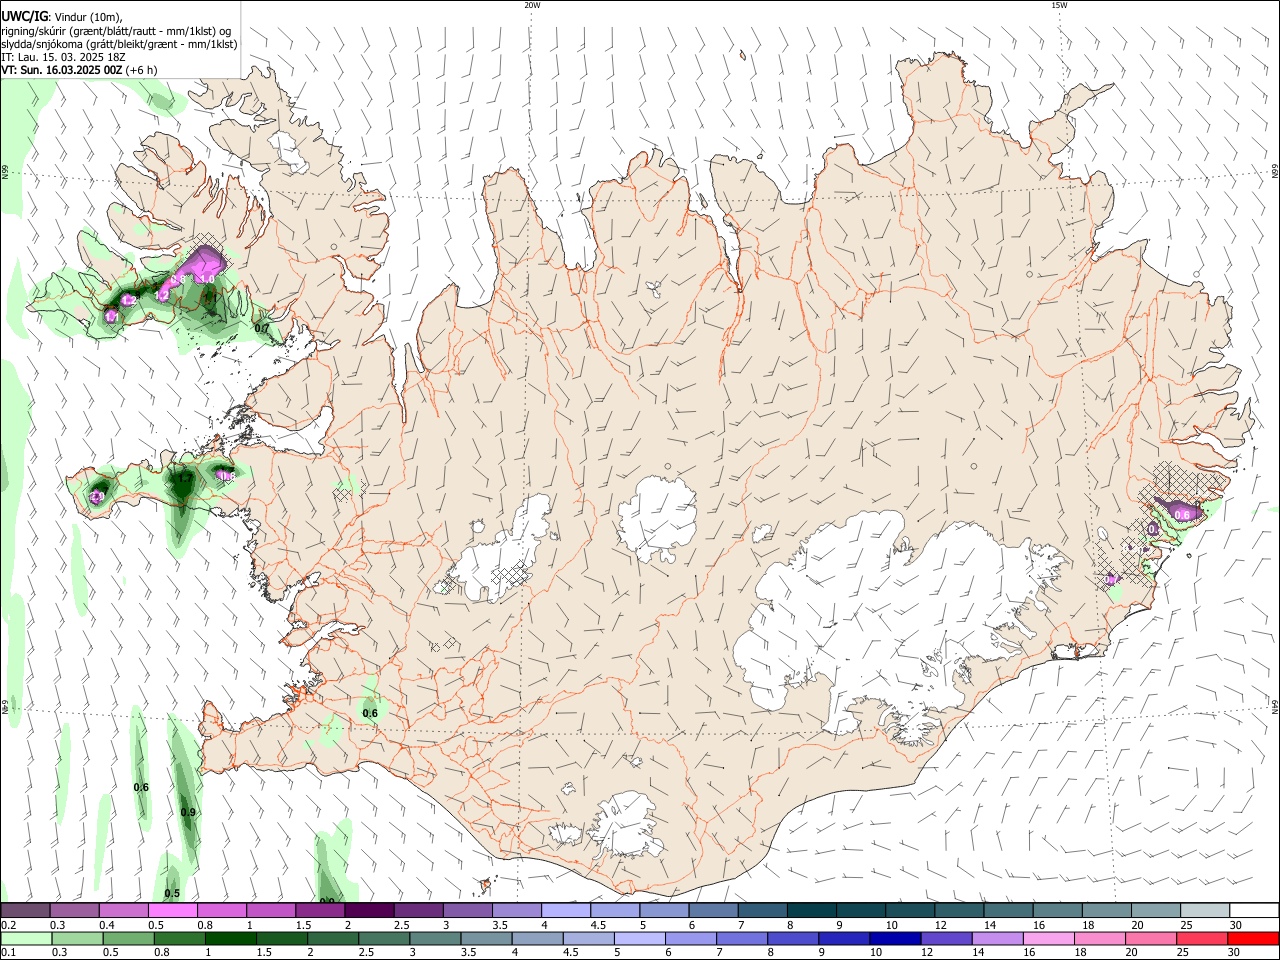Click the 'rigning/skúrir' legend description line
The width and height of the screenshot is (1280, 960).
(x=116, y=31)
